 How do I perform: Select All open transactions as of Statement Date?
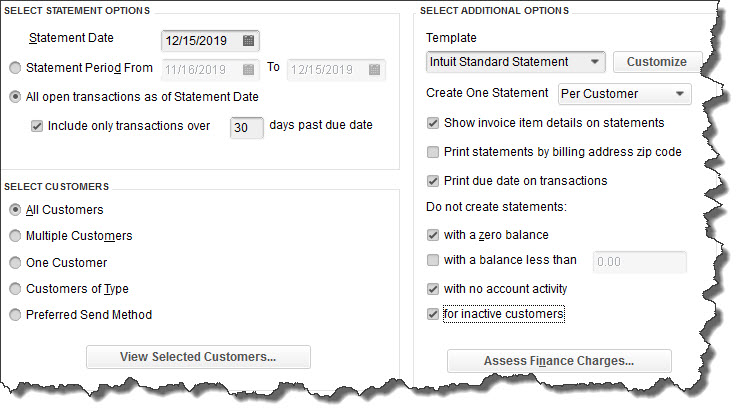(15, 97)
